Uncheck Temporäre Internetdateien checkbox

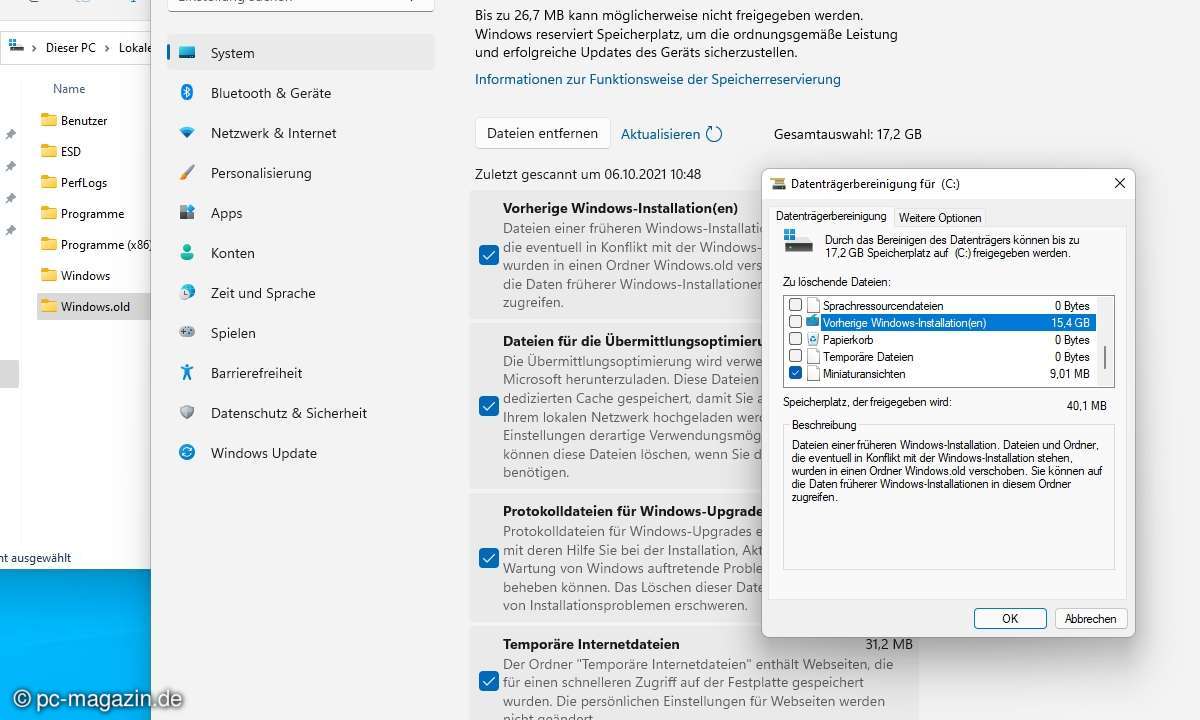tap(489, 681)
